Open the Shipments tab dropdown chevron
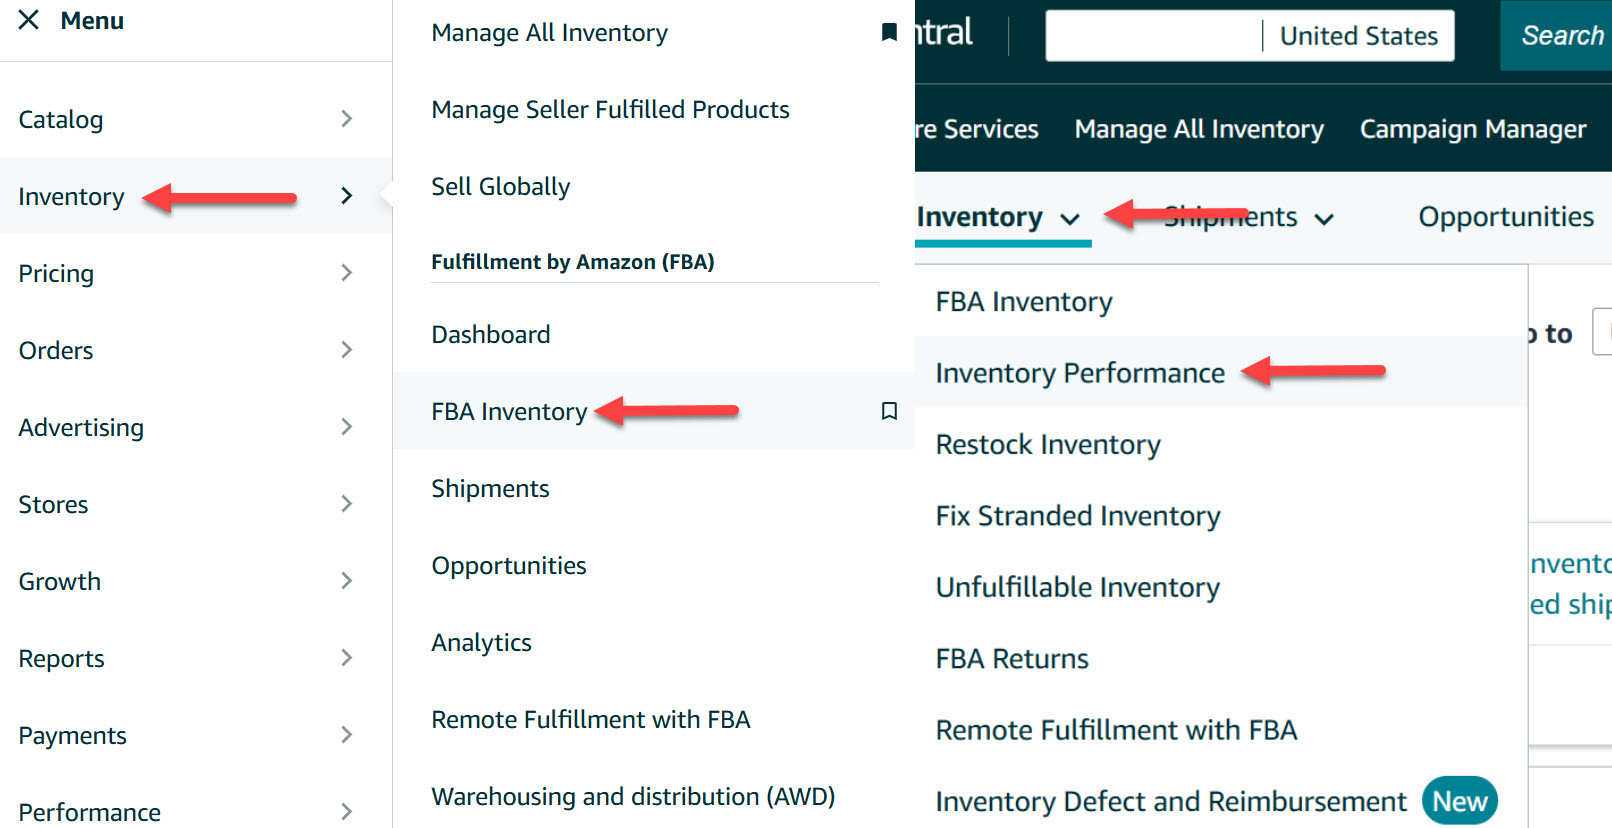 [1324, 219]
